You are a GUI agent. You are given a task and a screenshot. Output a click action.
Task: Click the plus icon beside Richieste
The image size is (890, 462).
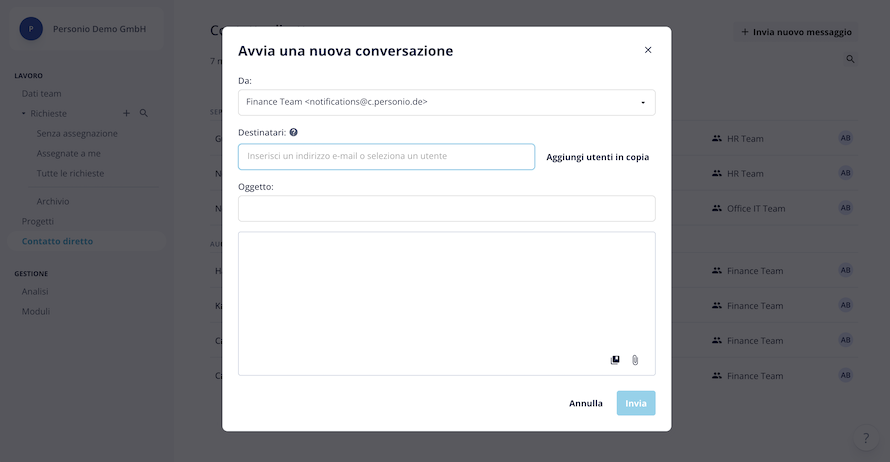click(127, 113)
